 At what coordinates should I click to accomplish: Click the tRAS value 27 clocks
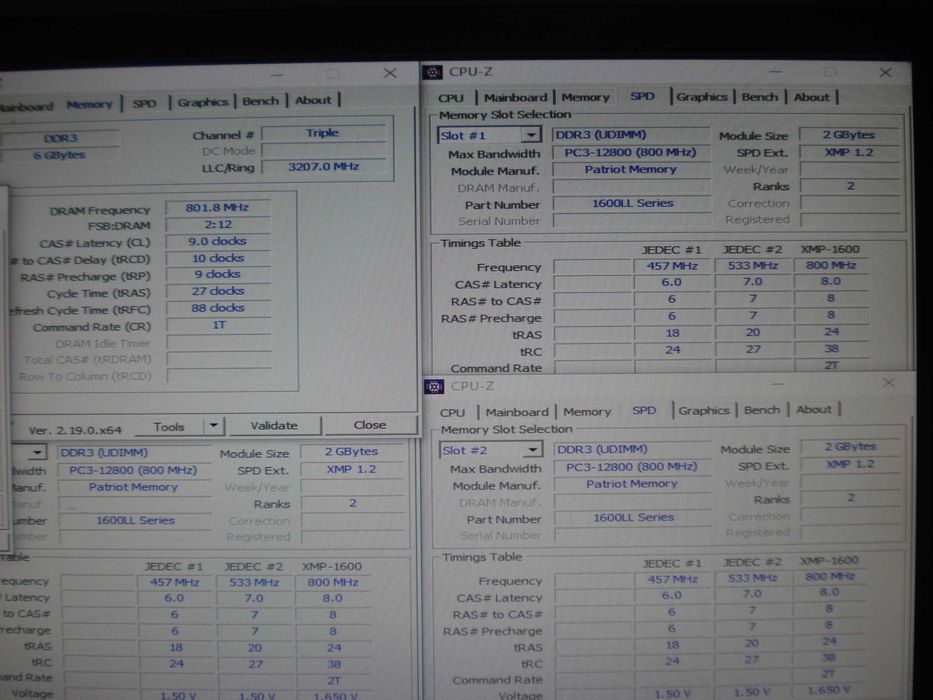(218, 291)
